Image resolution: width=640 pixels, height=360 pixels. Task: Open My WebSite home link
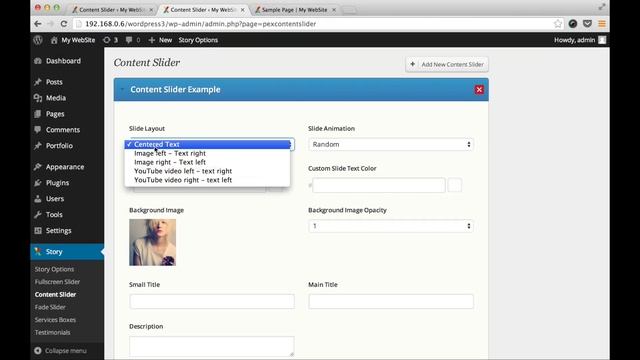pos(73,40)
